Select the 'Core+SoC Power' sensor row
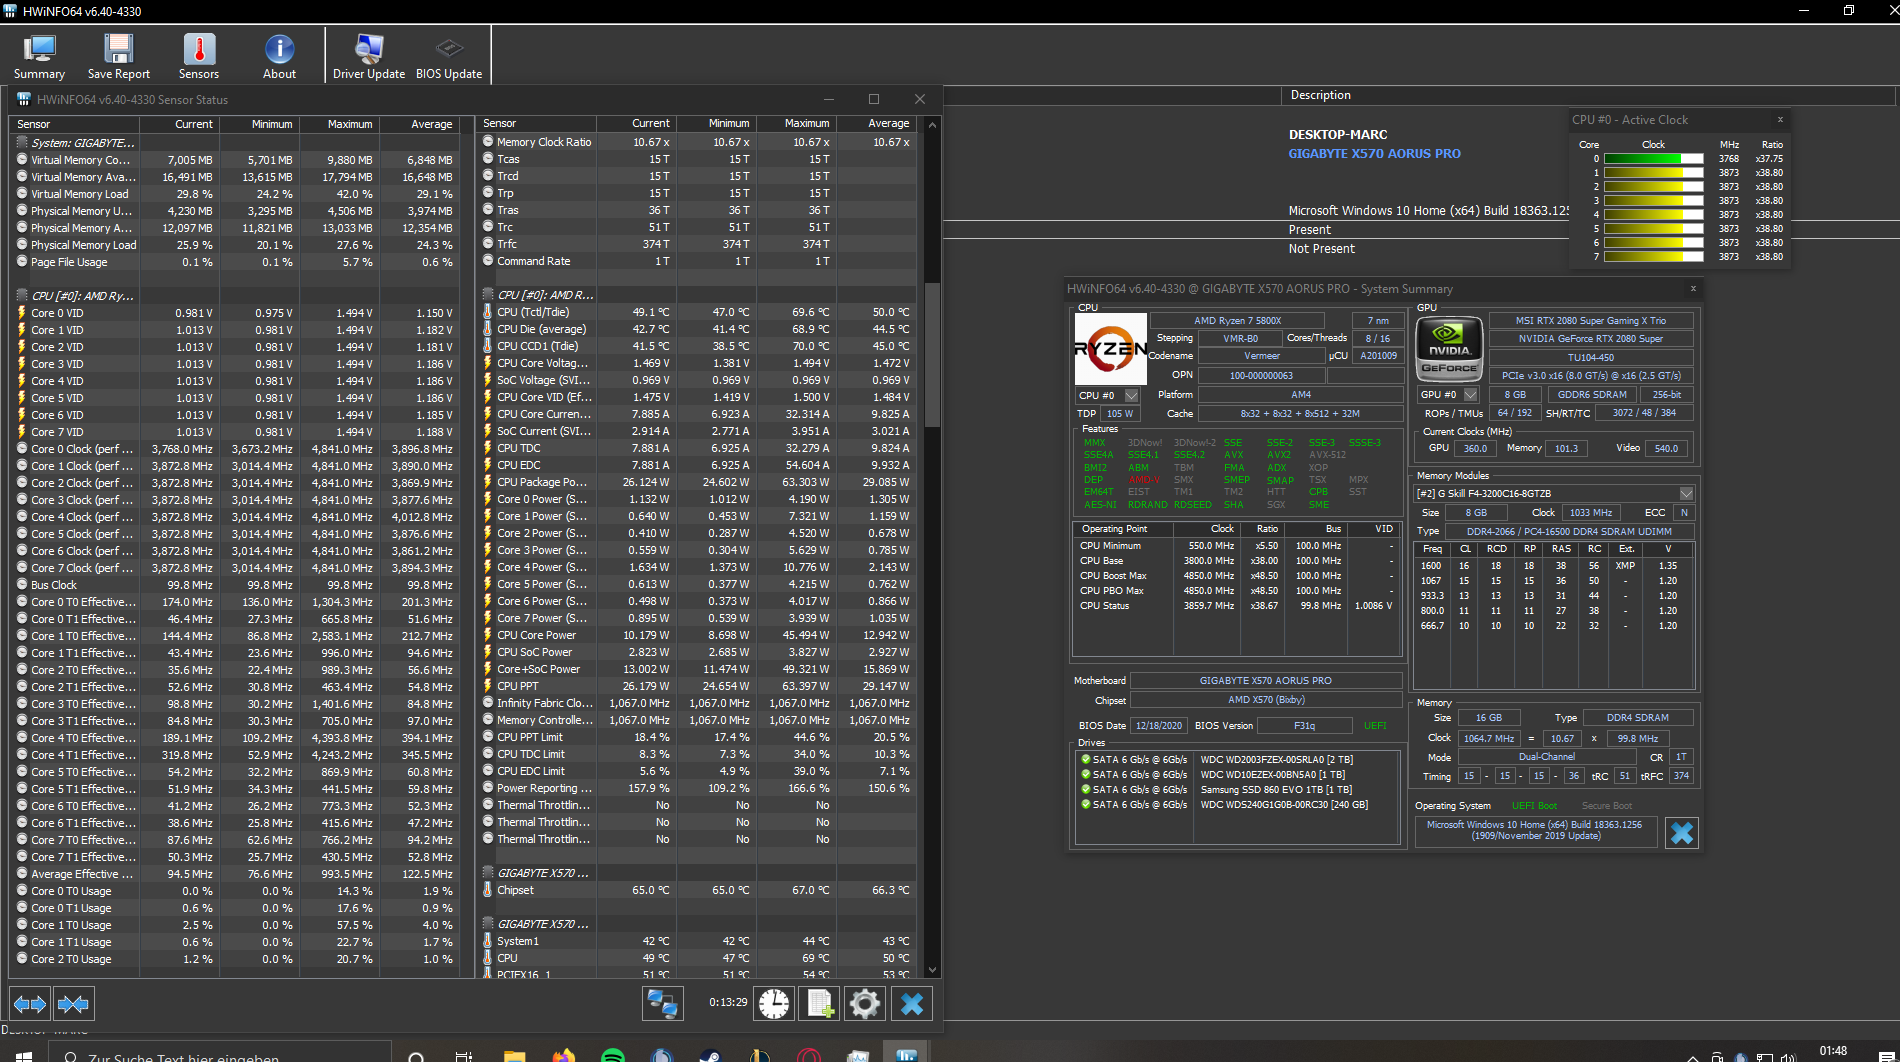Viewport: 1900px width, 1062px height. (697, 669)
